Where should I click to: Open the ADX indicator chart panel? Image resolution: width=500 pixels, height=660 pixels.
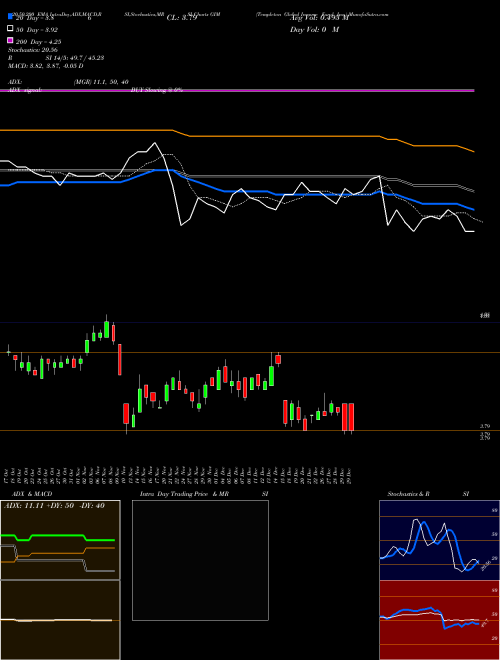click(60, 540)
